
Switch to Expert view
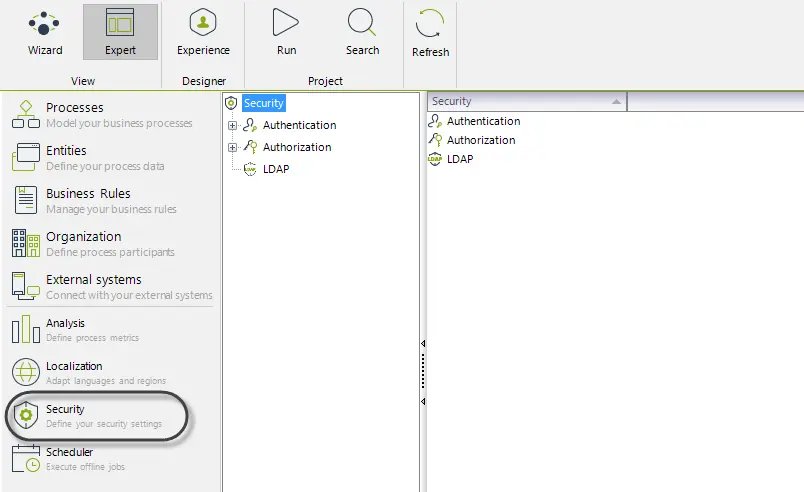[x=120, y=32]
